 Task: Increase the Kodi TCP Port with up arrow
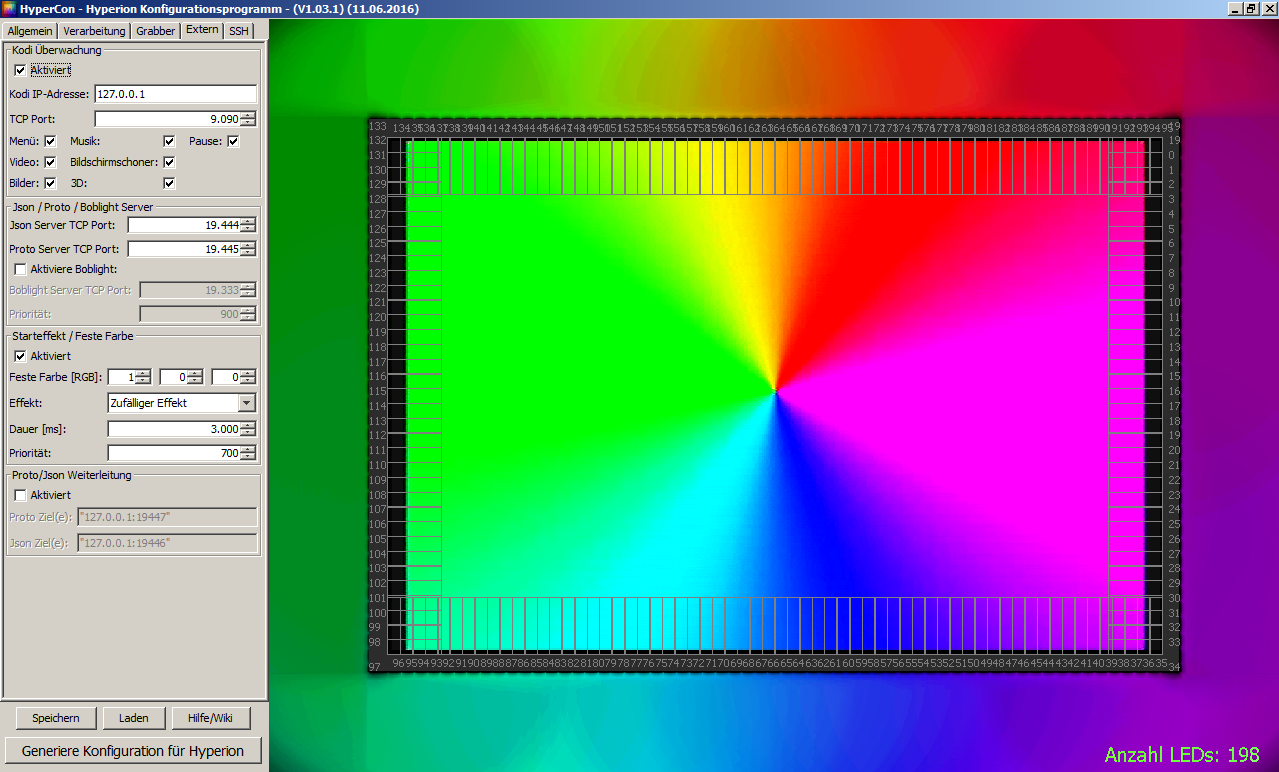(248, 115)
